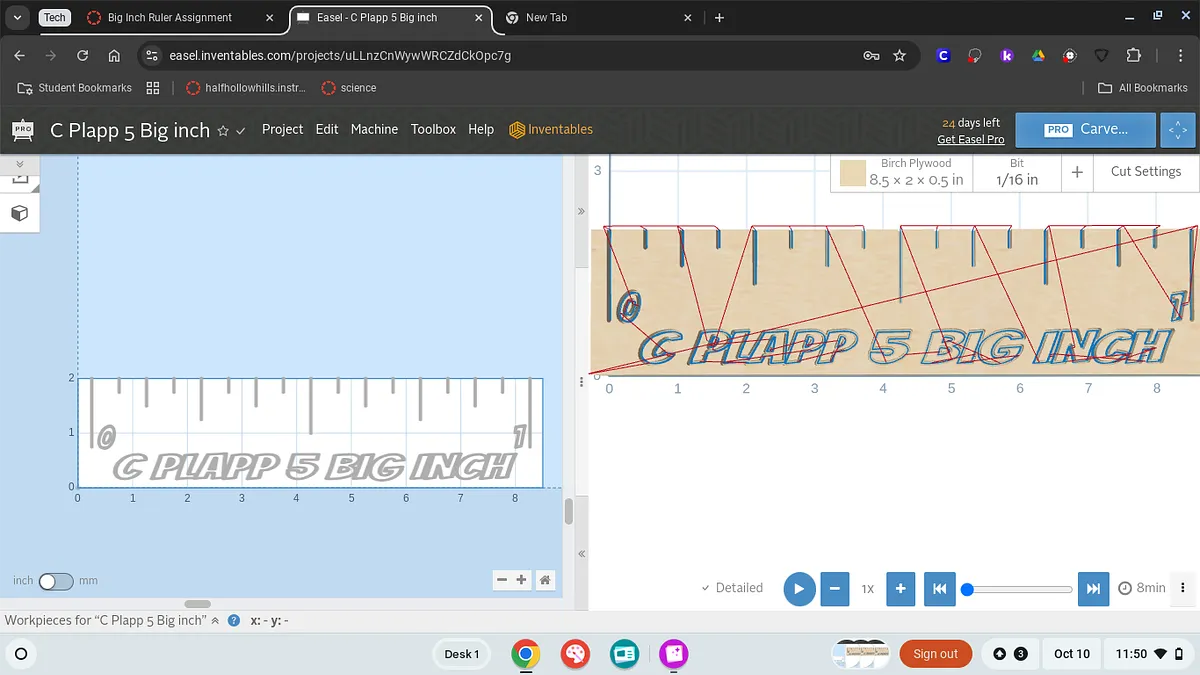
Task: Open the 1/16 in Bit selector
Action: click(1016, 172)
